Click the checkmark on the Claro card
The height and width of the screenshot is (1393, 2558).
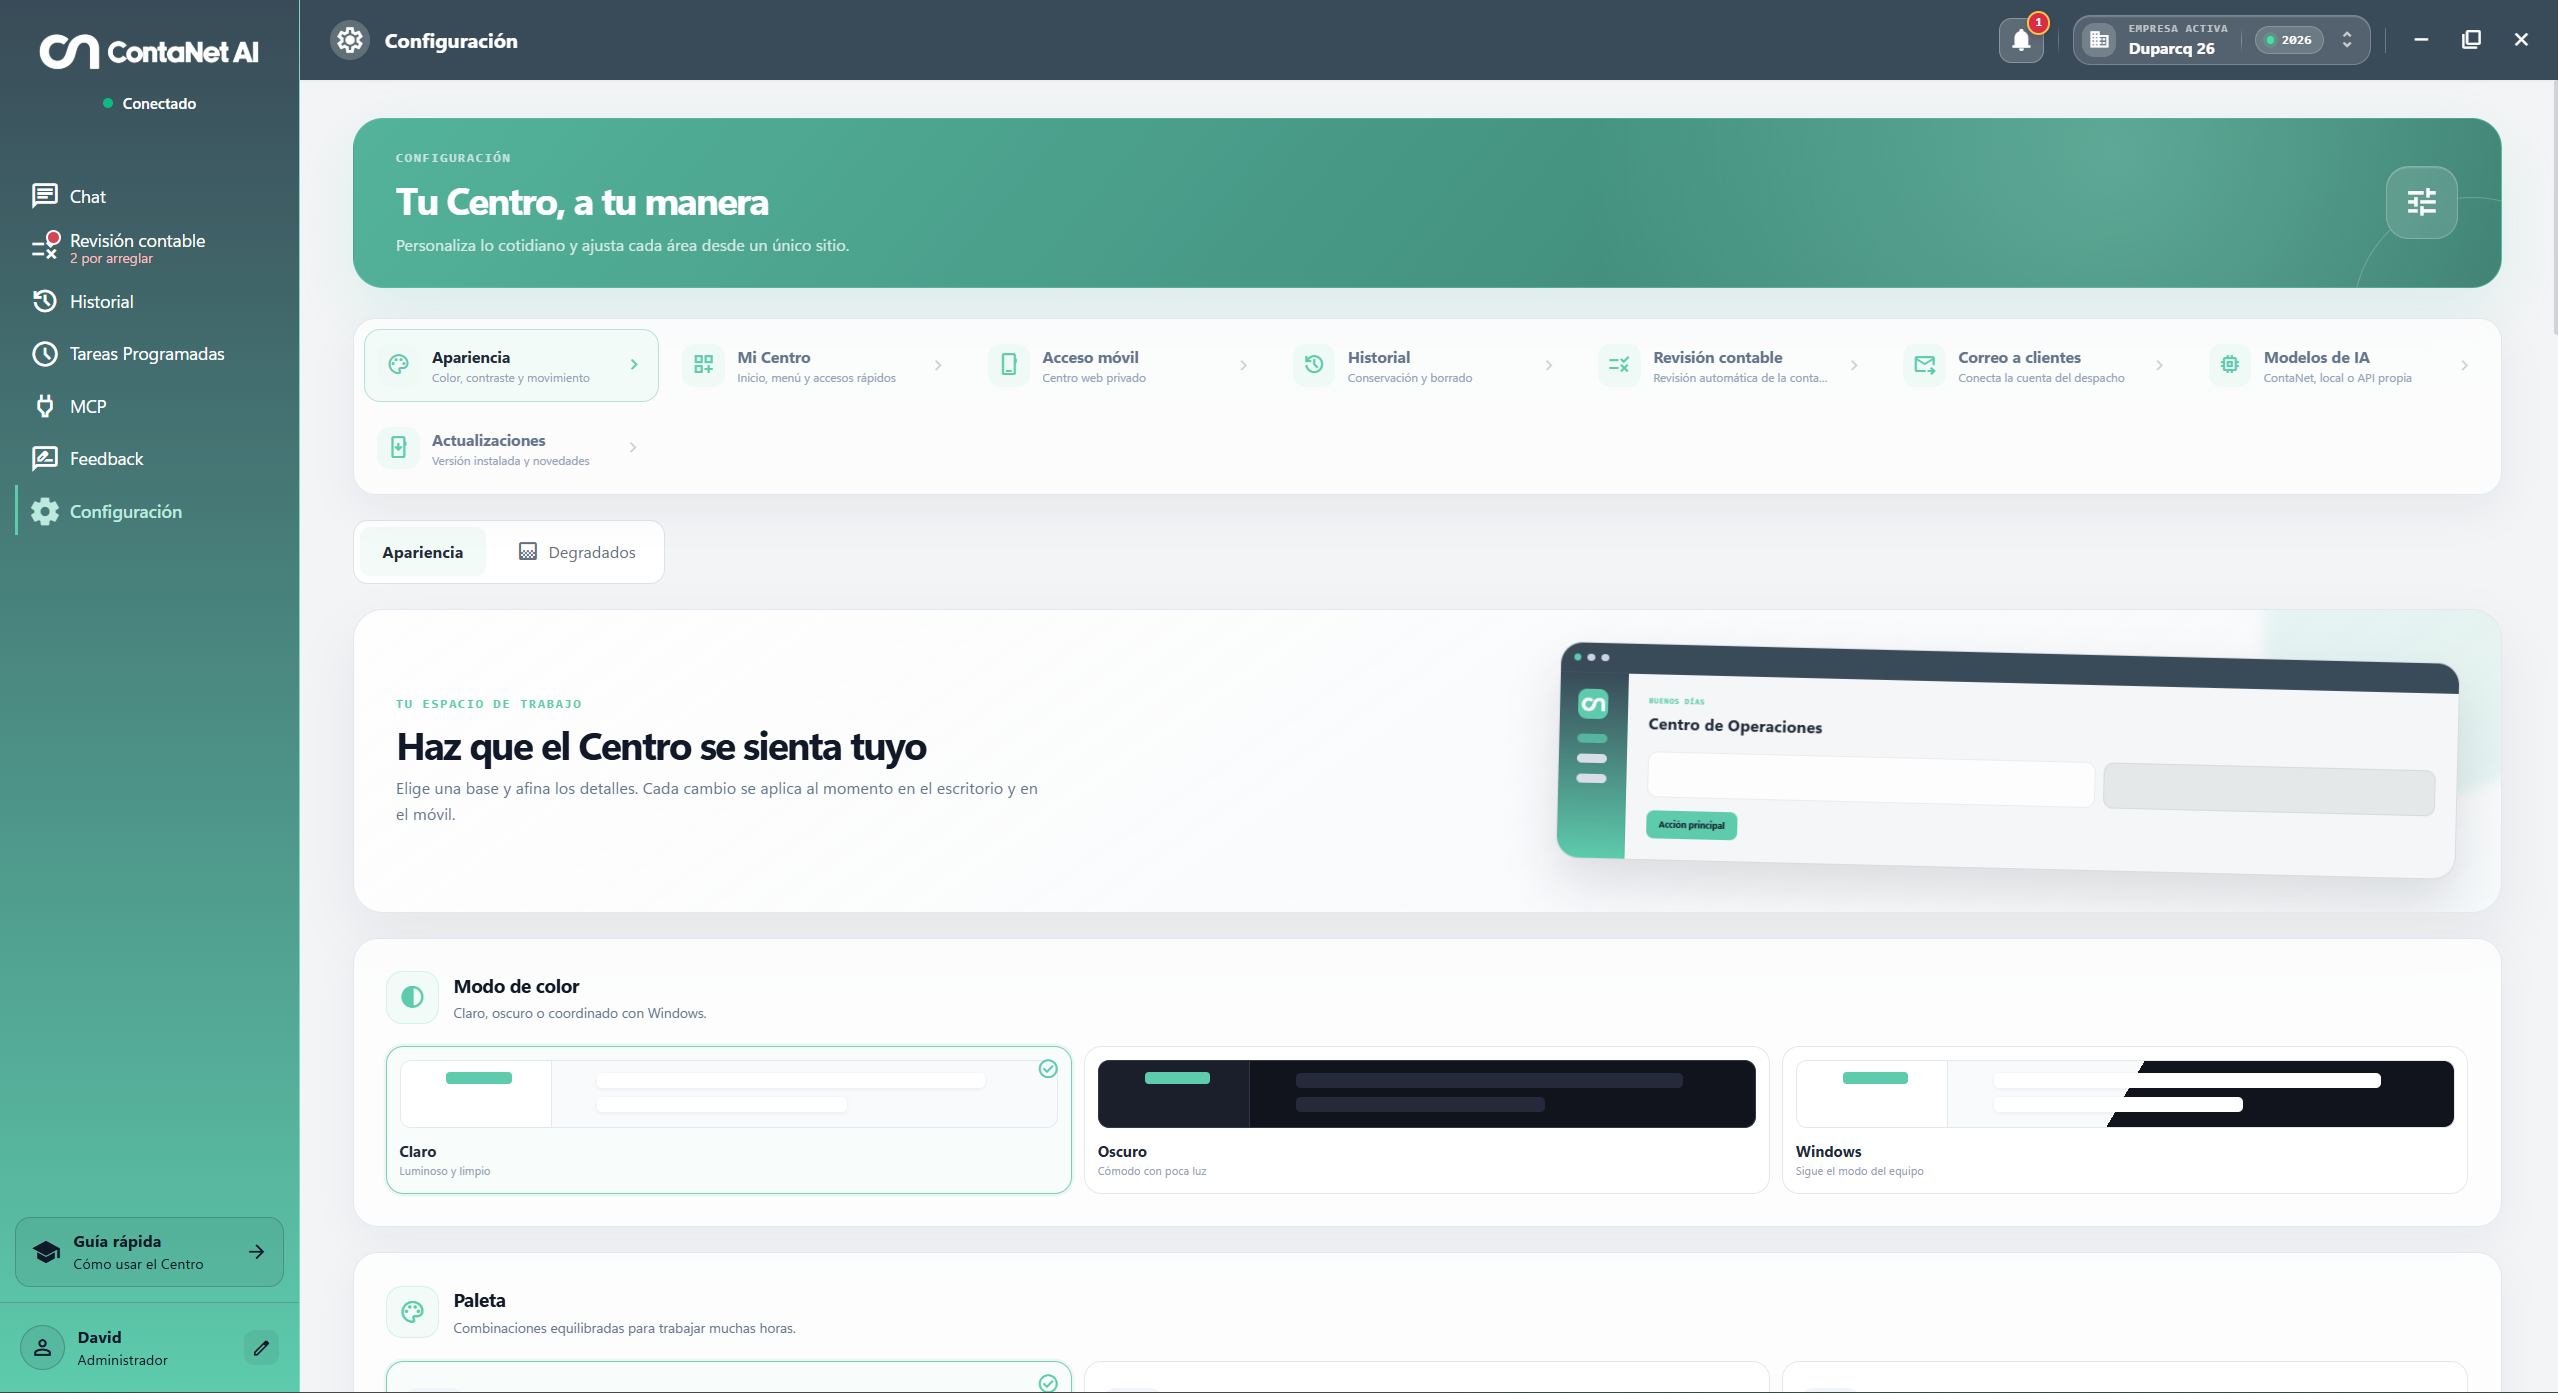[x=1048, y=1069]
